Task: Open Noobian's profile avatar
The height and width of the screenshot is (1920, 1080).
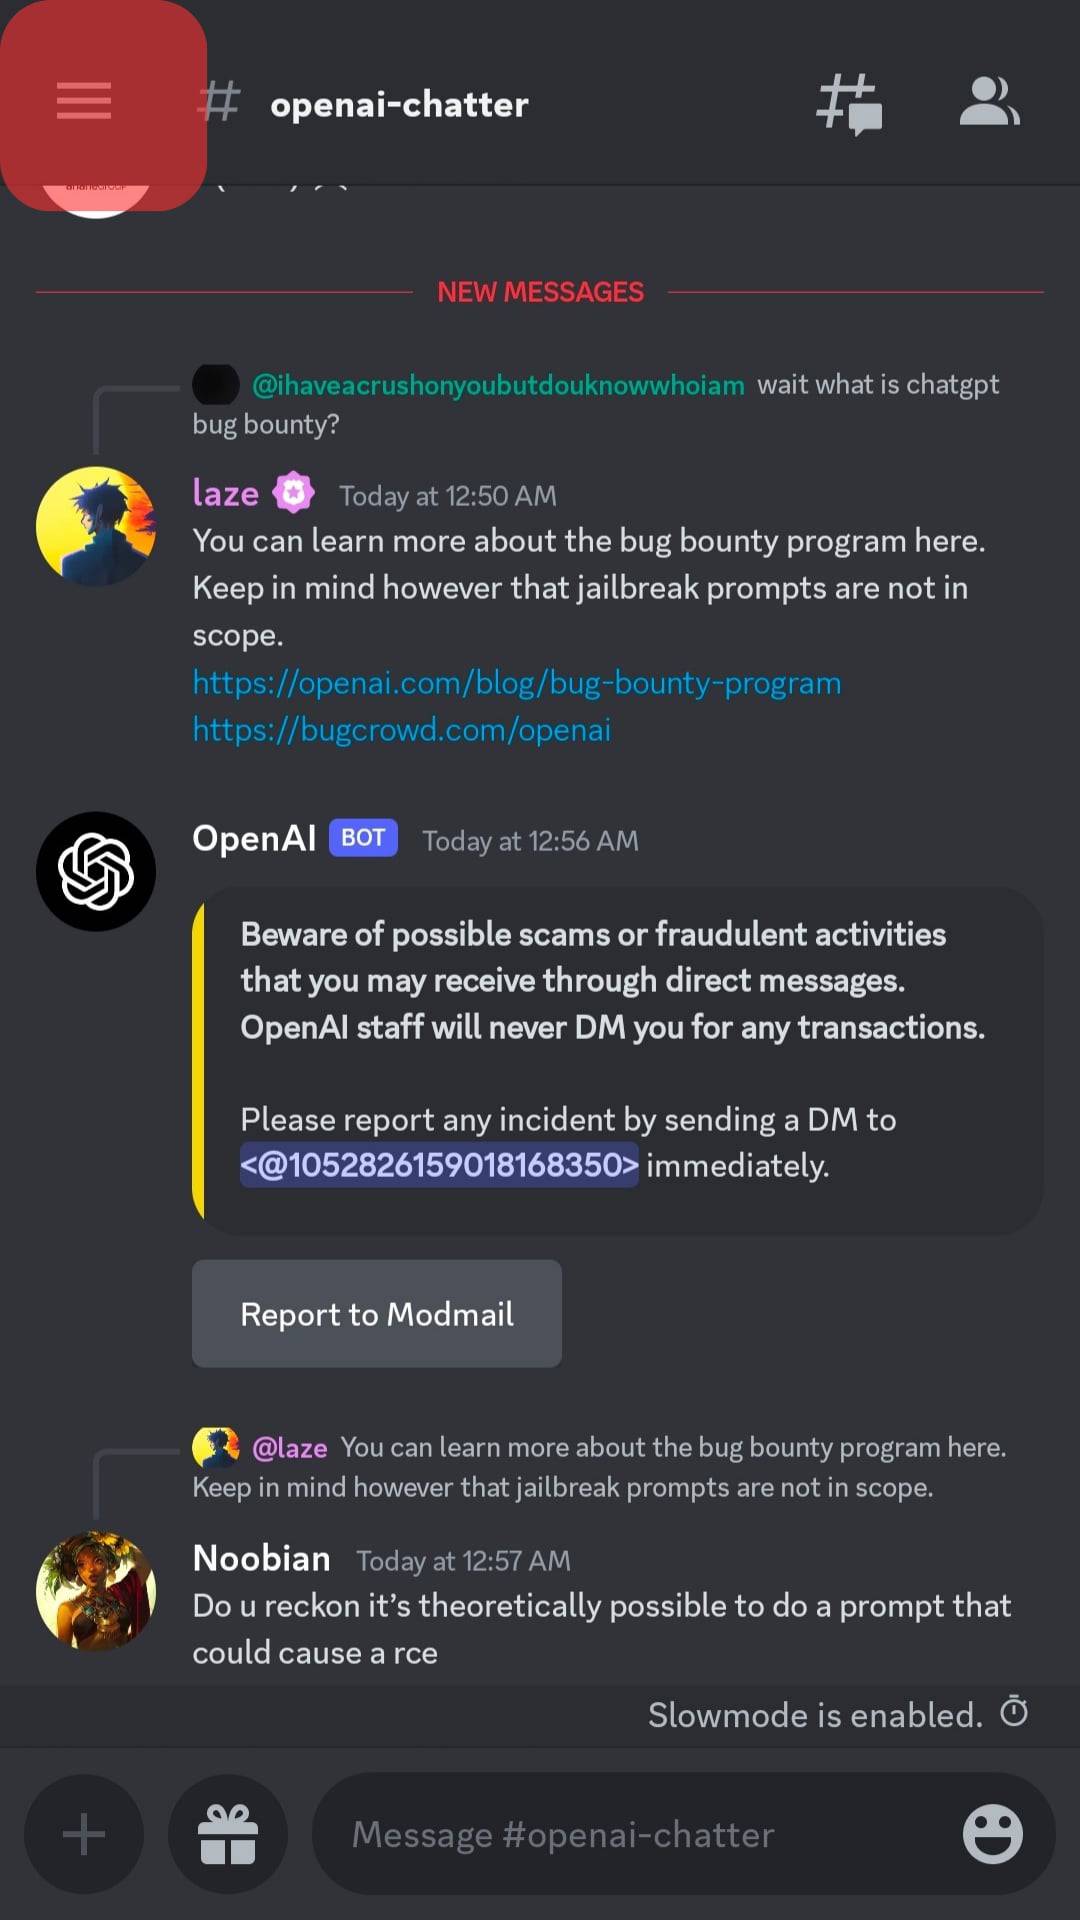Action: coord(96,1591)
